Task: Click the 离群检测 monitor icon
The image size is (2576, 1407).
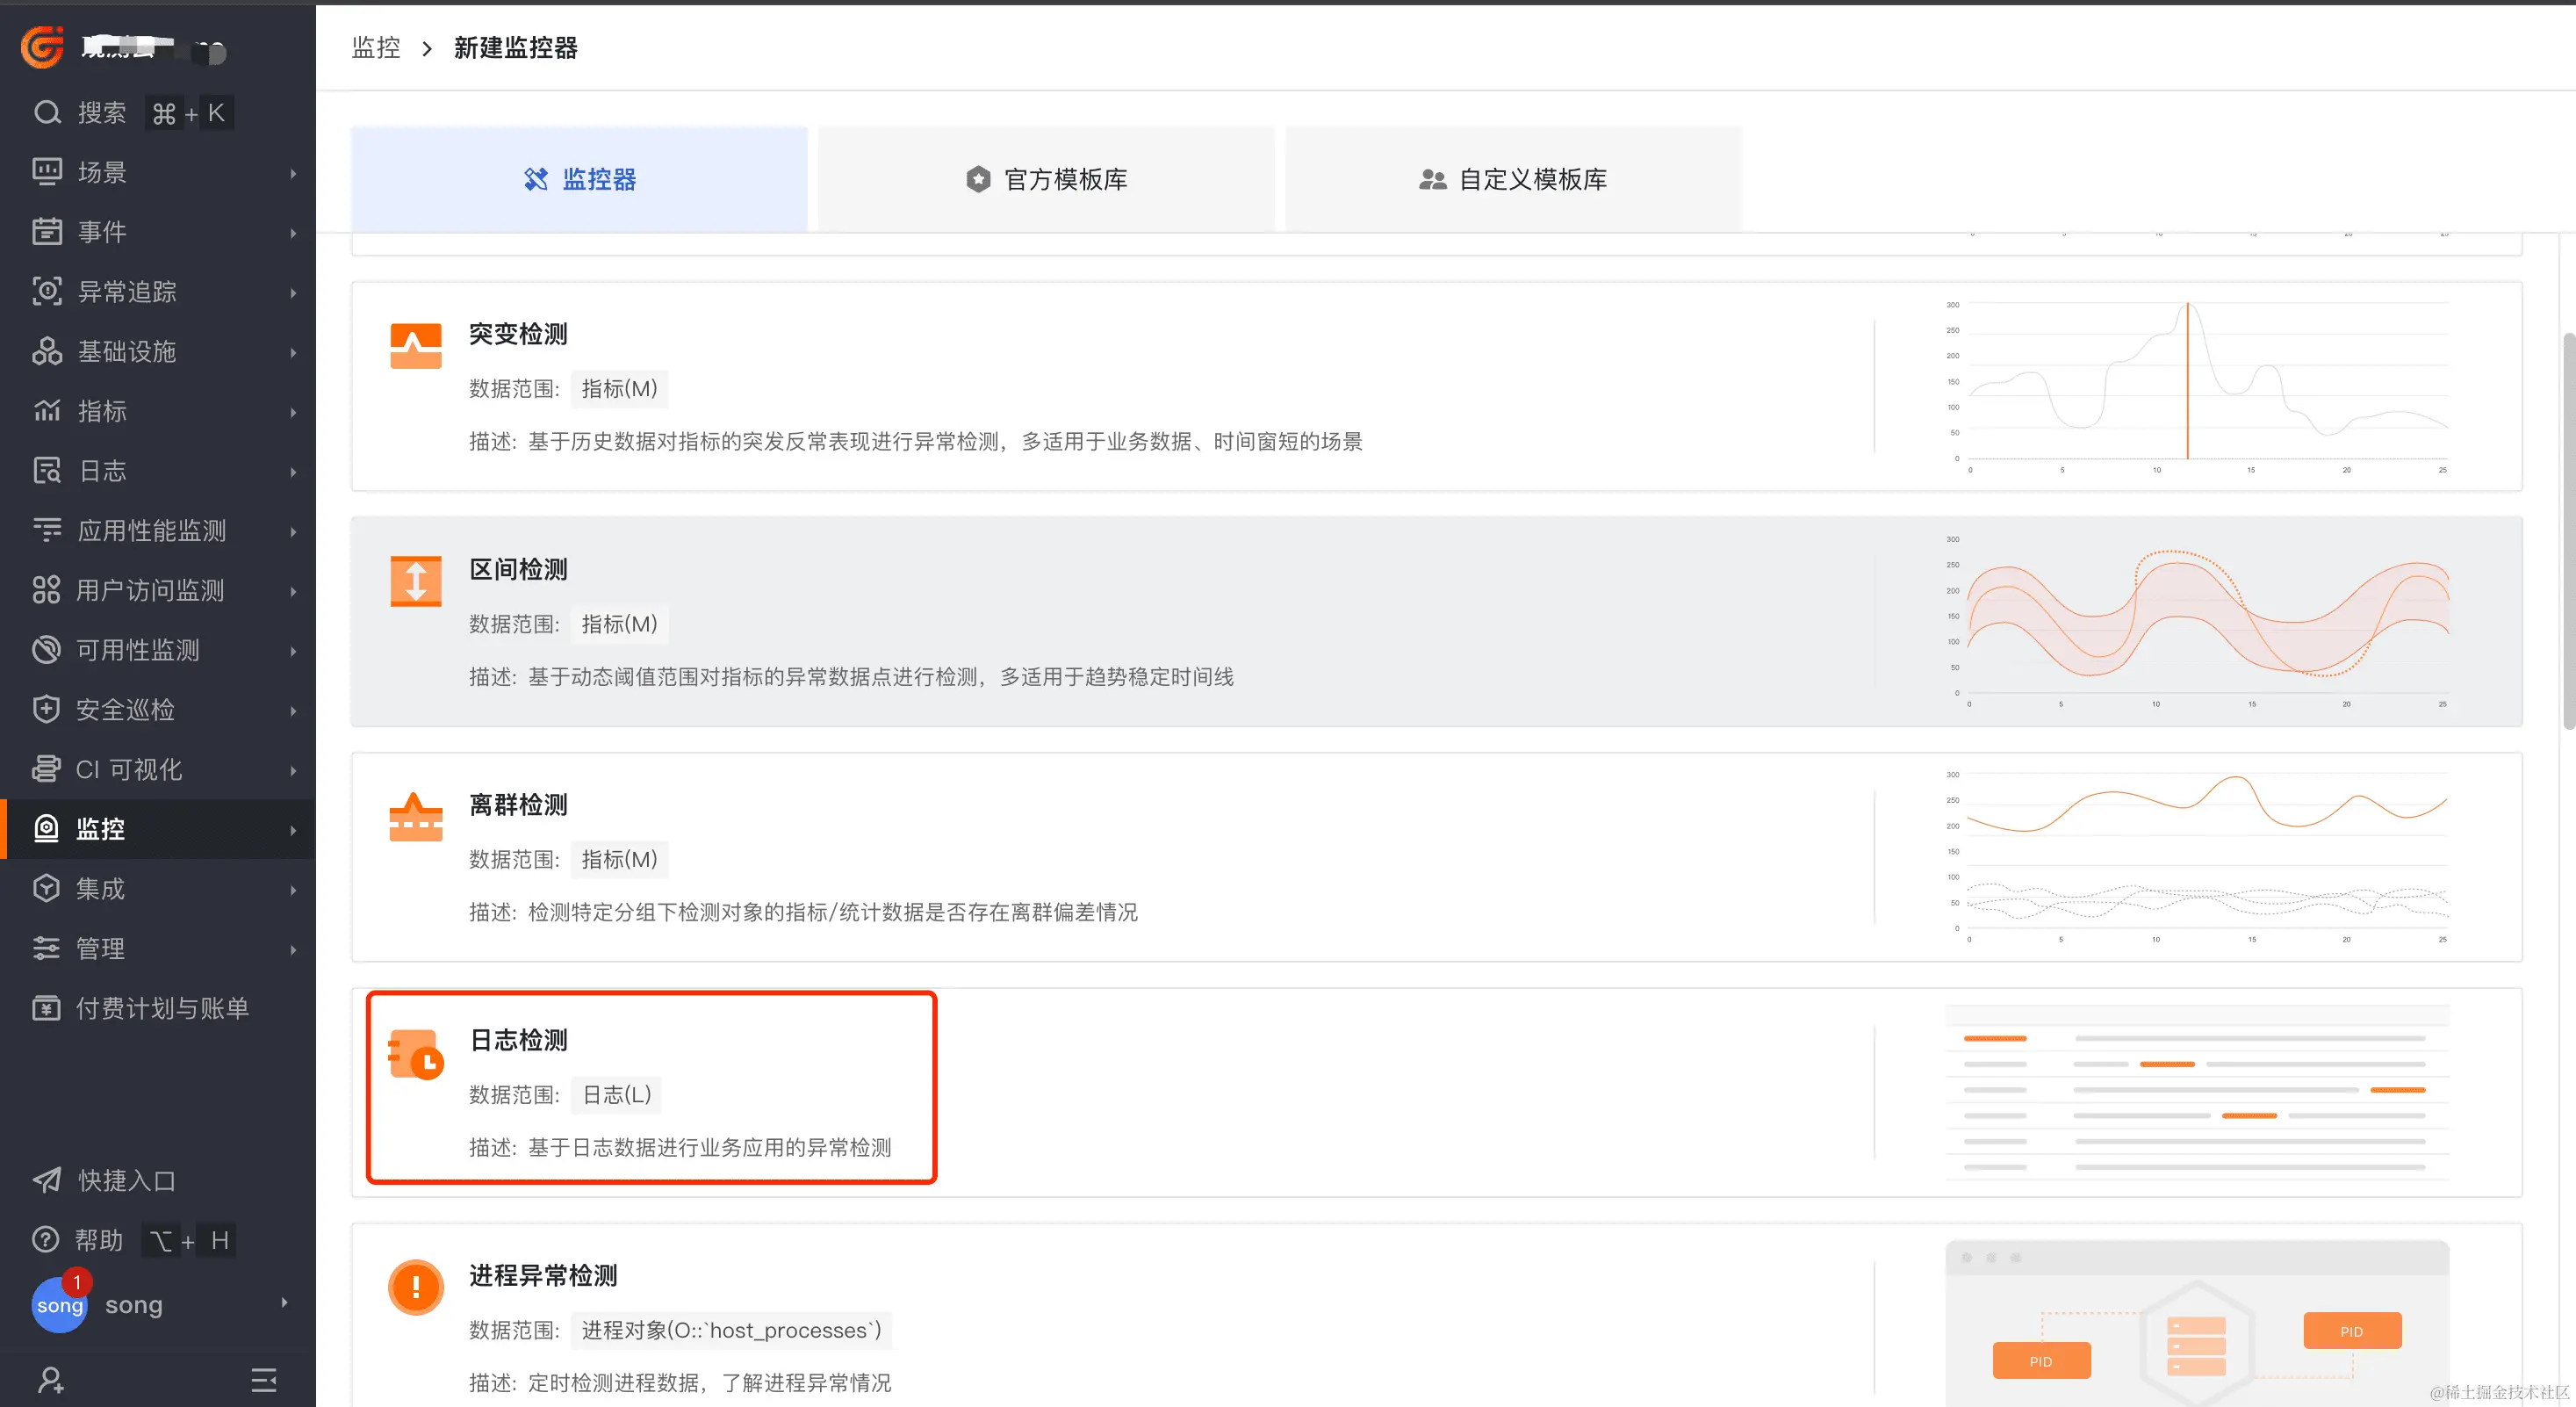Action: (x=415, y=817)
